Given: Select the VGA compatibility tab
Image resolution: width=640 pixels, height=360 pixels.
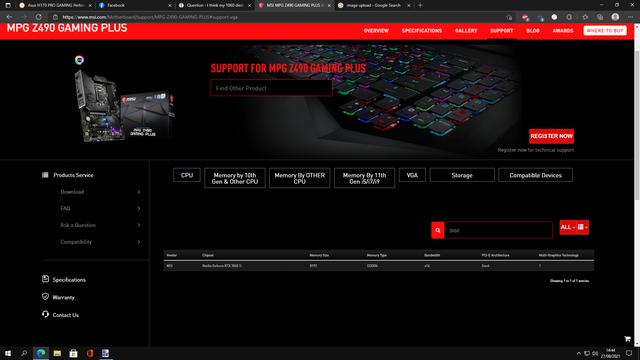Looking at the screenshot, I should 412,175.
